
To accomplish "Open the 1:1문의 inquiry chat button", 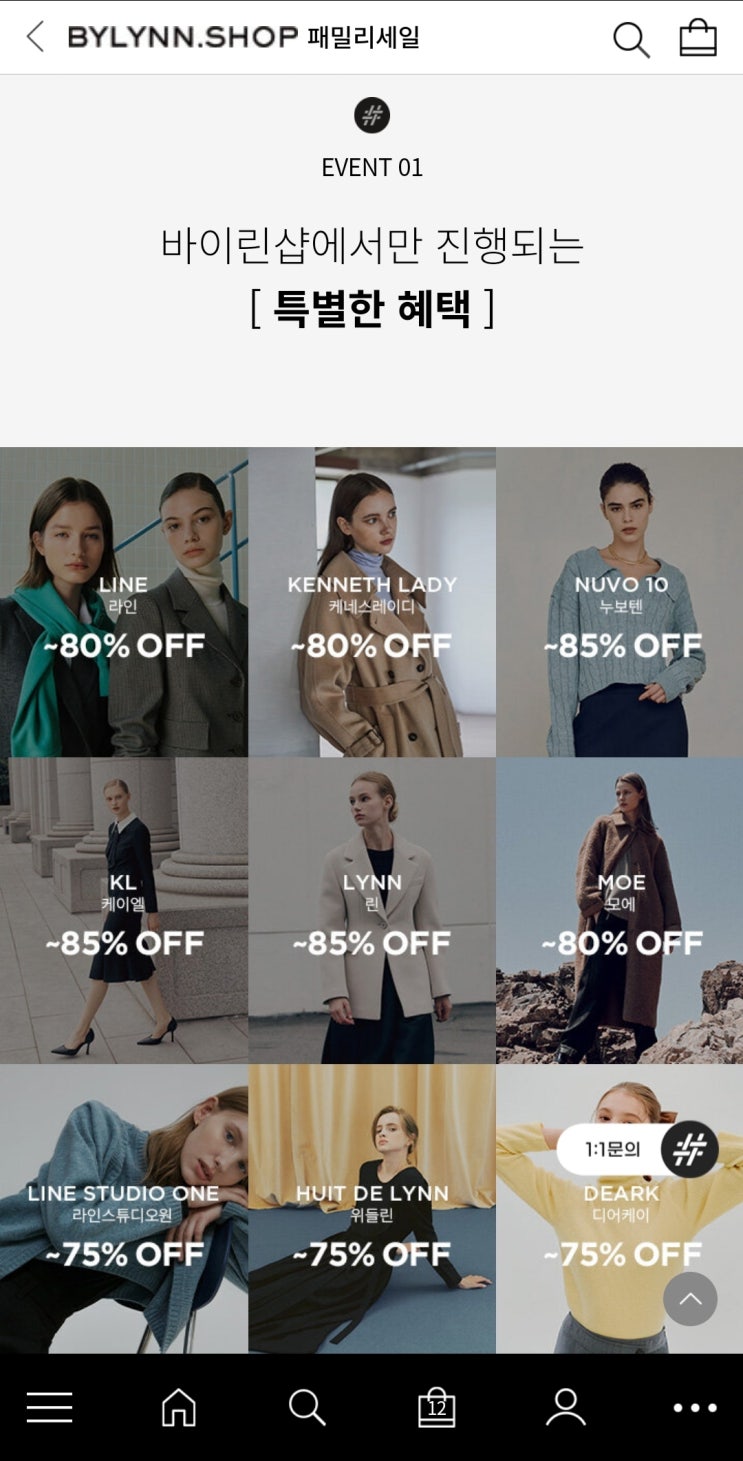I will pos(638,1150).
